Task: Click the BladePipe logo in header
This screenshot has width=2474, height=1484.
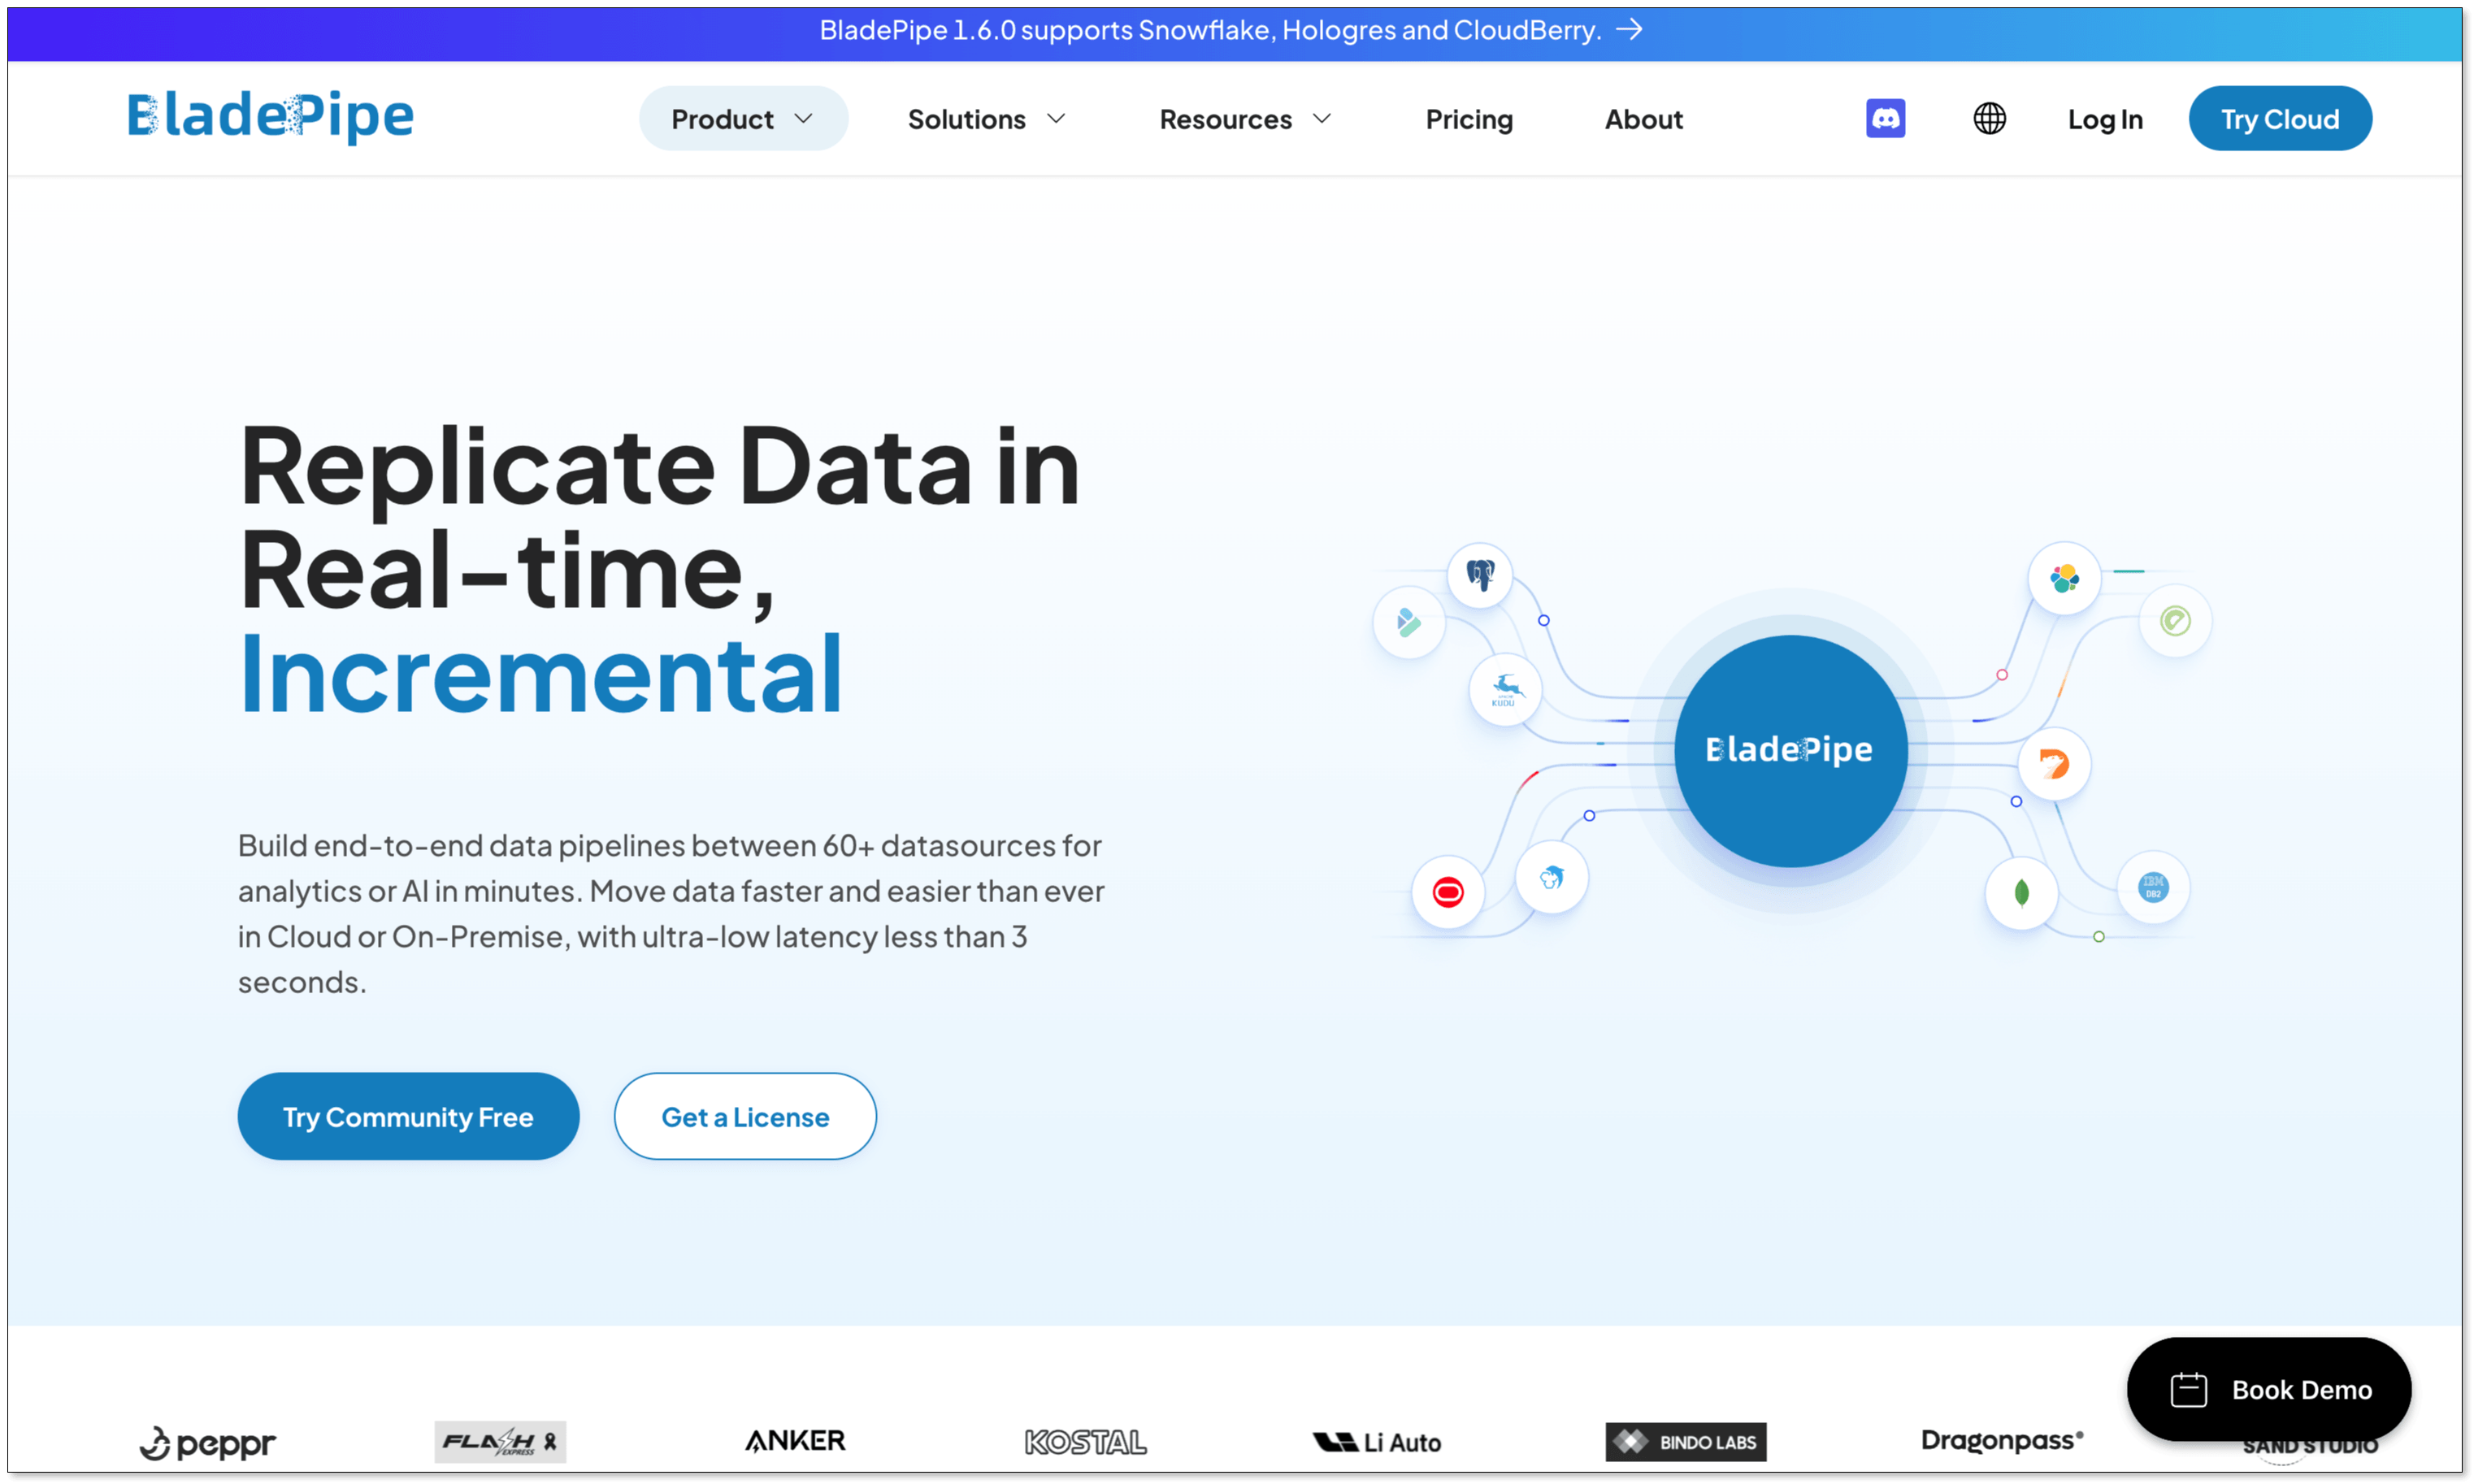Action: click(270, 116)
